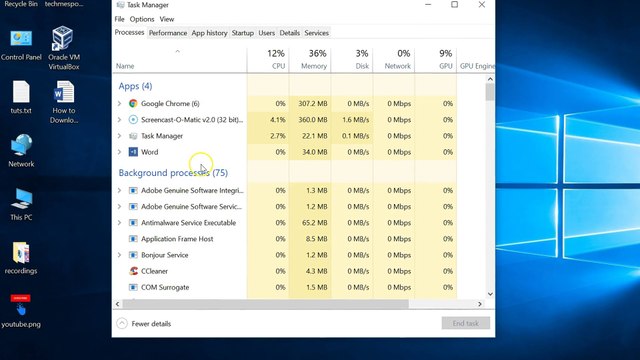Sort processes by Name column

point(180,60)
